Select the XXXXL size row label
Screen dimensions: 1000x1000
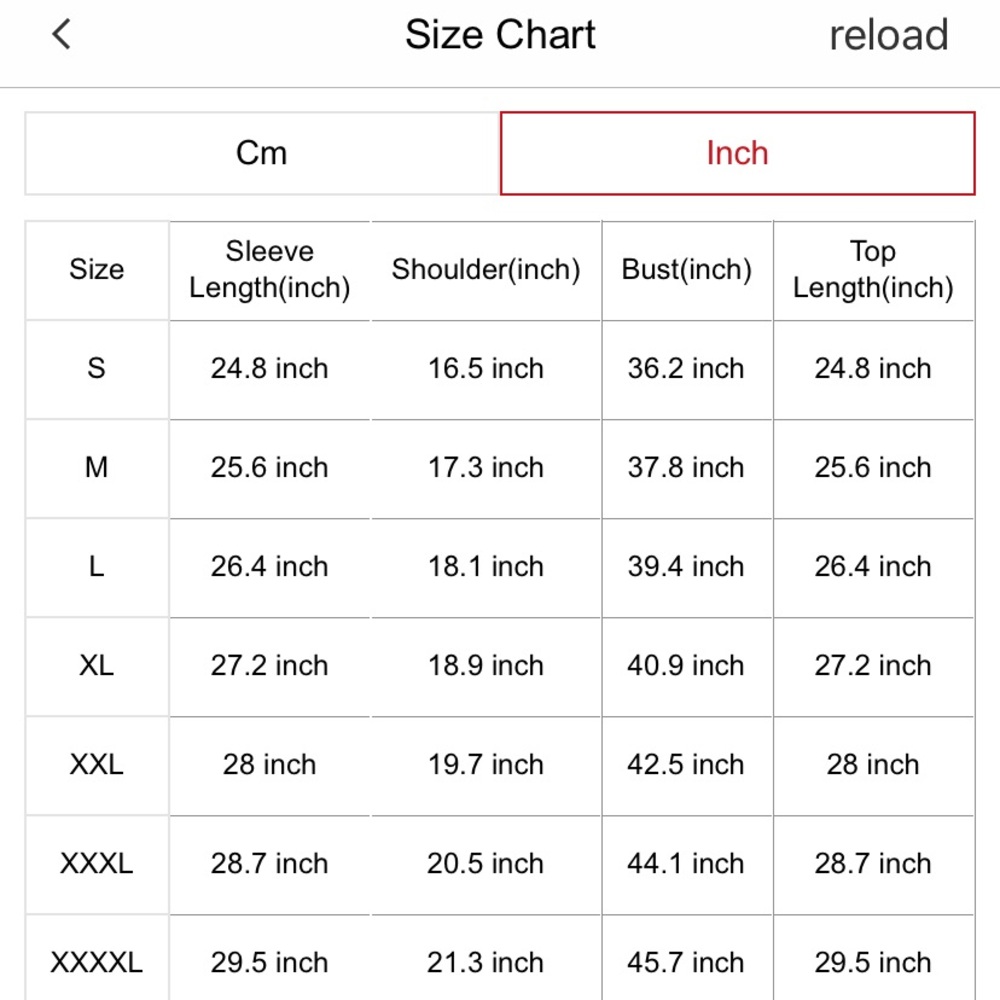tap(97, 963)
